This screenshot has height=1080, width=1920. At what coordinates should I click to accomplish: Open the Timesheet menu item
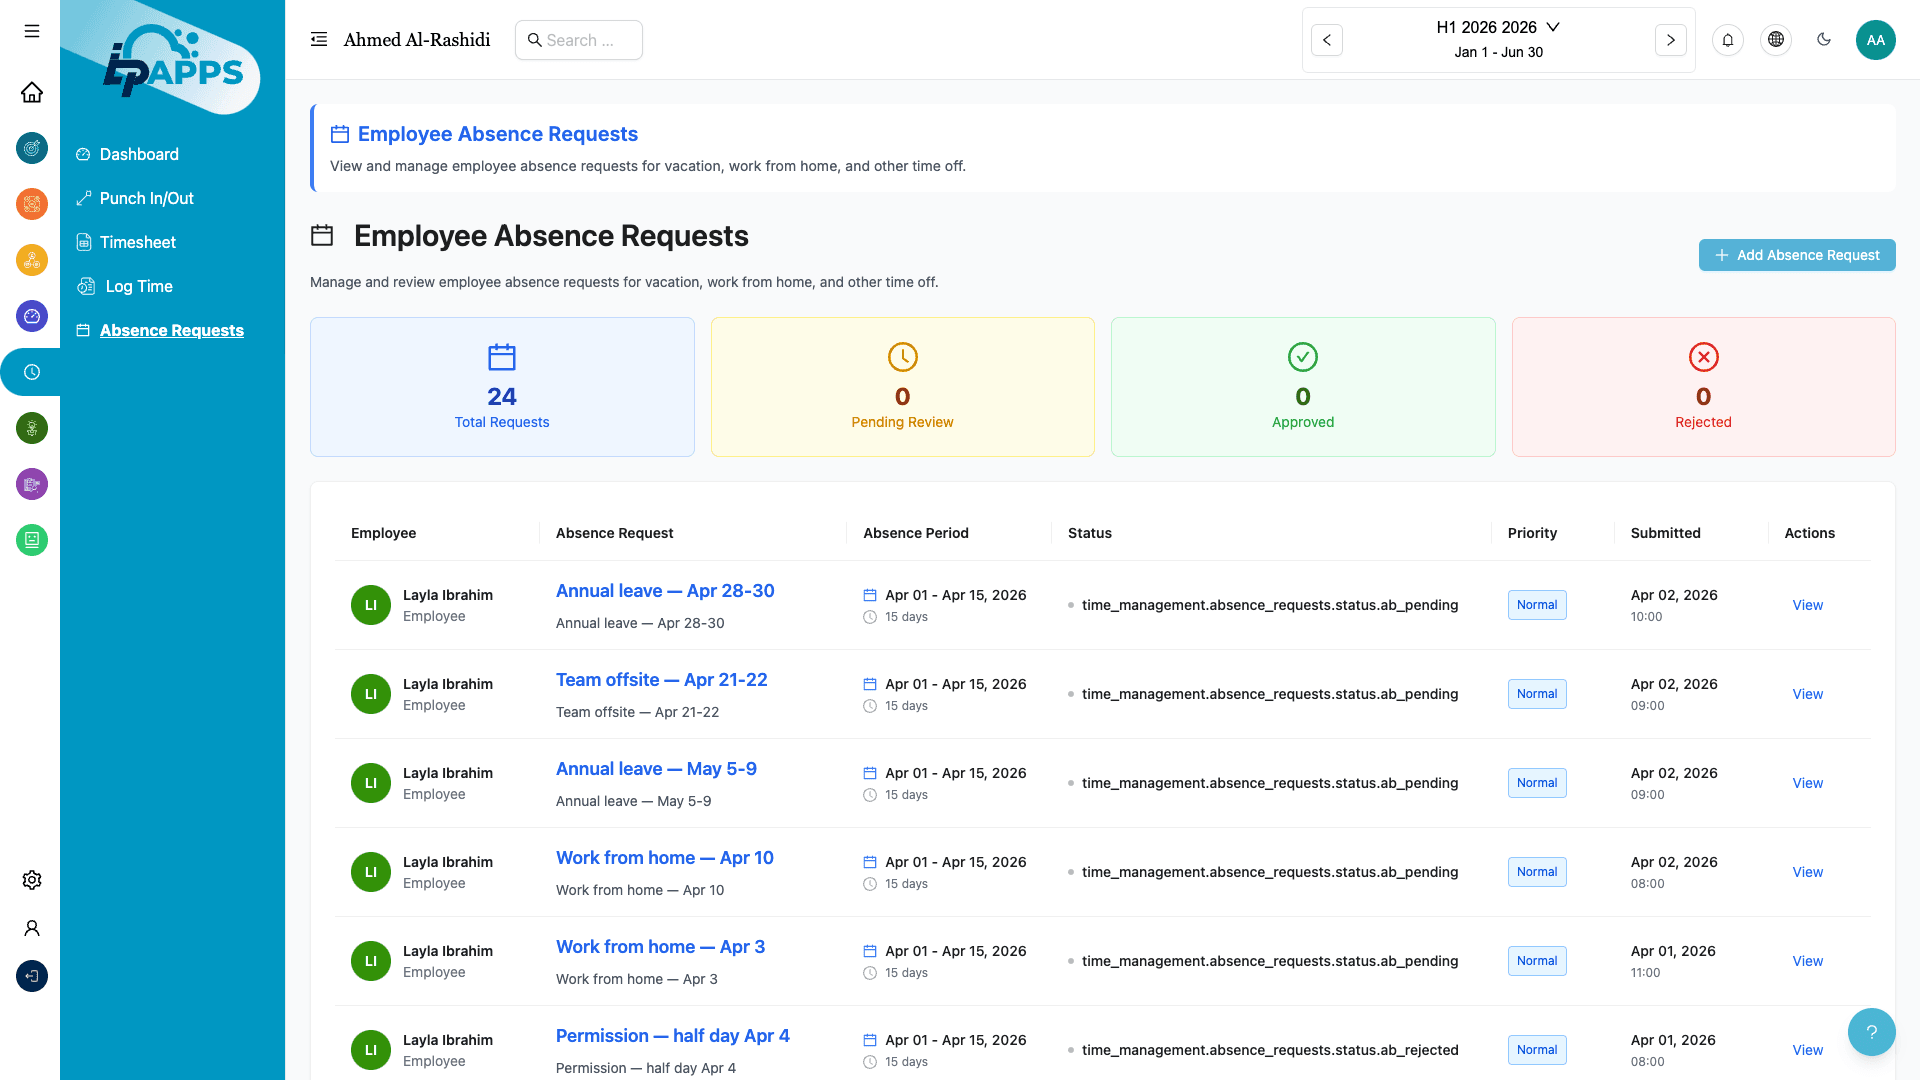[x=136, y=242]
